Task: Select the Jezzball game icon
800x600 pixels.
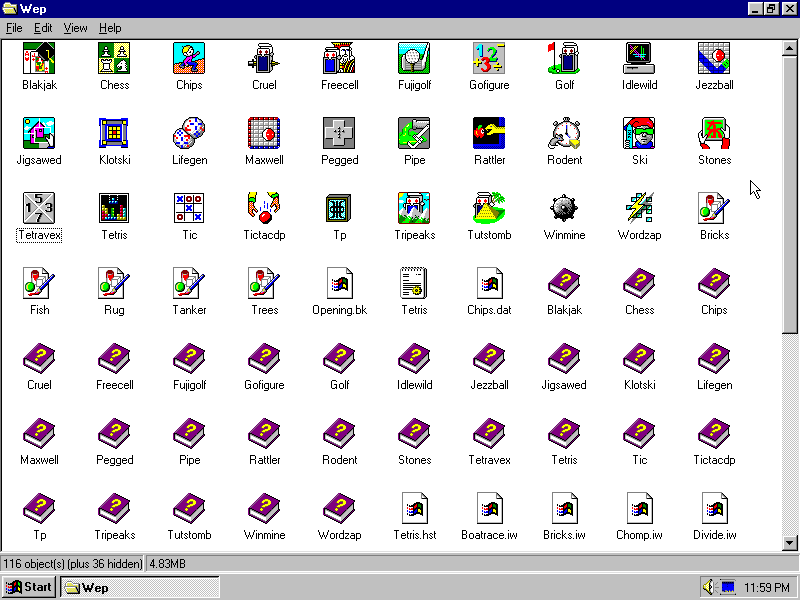Action: click(x=714, y=58)
